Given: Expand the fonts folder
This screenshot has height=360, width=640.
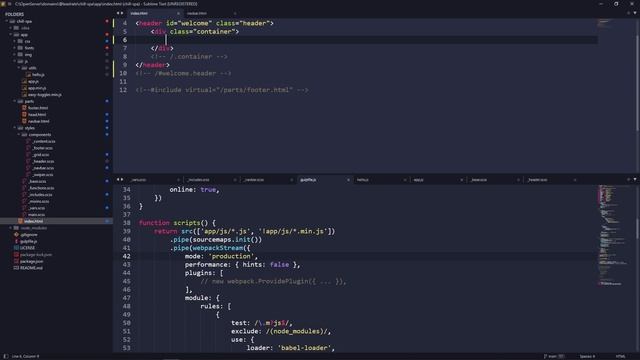Looking at the screenshot, I should click(x=15, y=48).
